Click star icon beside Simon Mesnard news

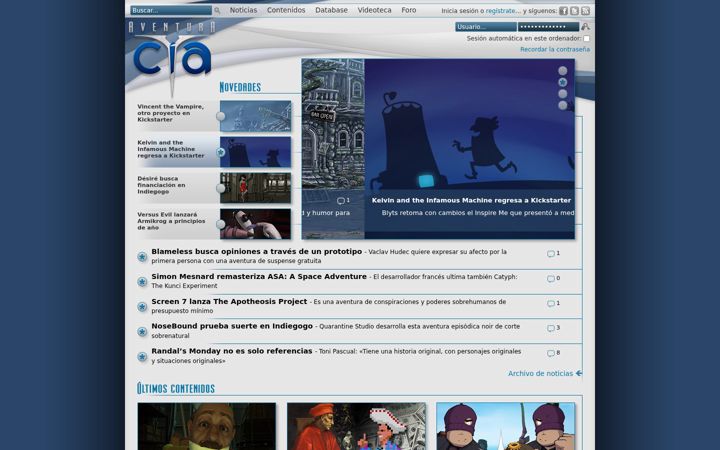click(x=142, y=281)
